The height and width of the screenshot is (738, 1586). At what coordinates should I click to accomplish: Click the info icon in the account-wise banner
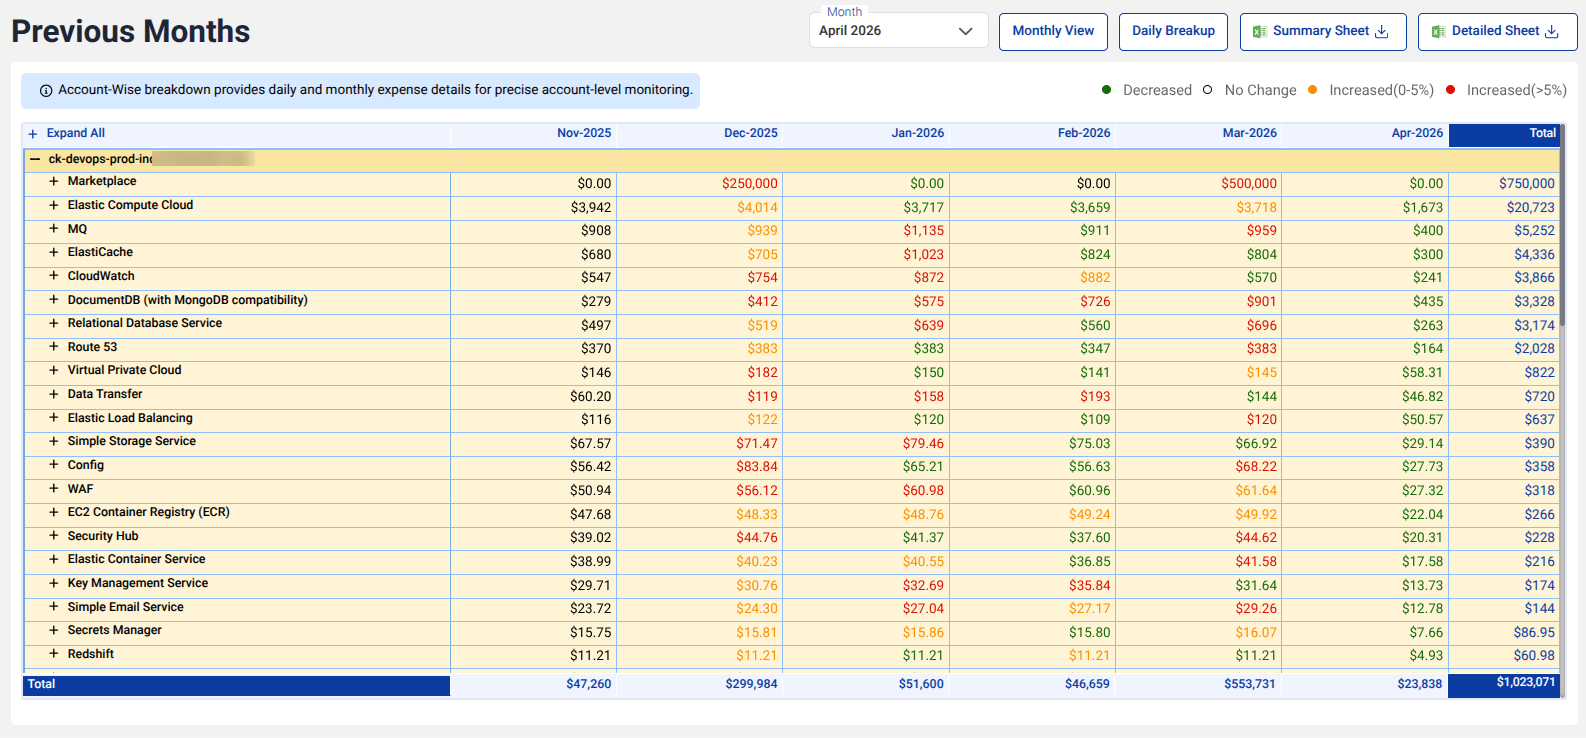(46, 90)
